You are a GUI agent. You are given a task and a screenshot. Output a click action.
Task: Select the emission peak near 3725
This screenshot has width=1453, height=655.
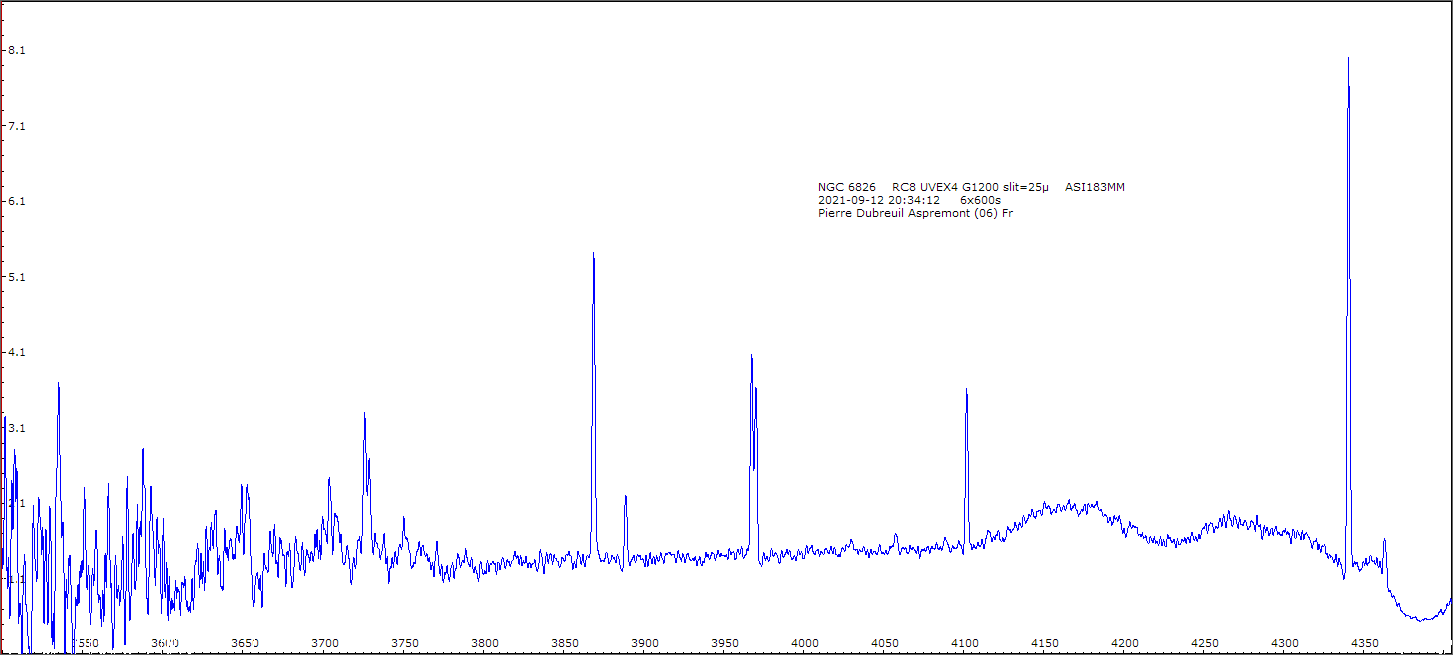[364, 416]
